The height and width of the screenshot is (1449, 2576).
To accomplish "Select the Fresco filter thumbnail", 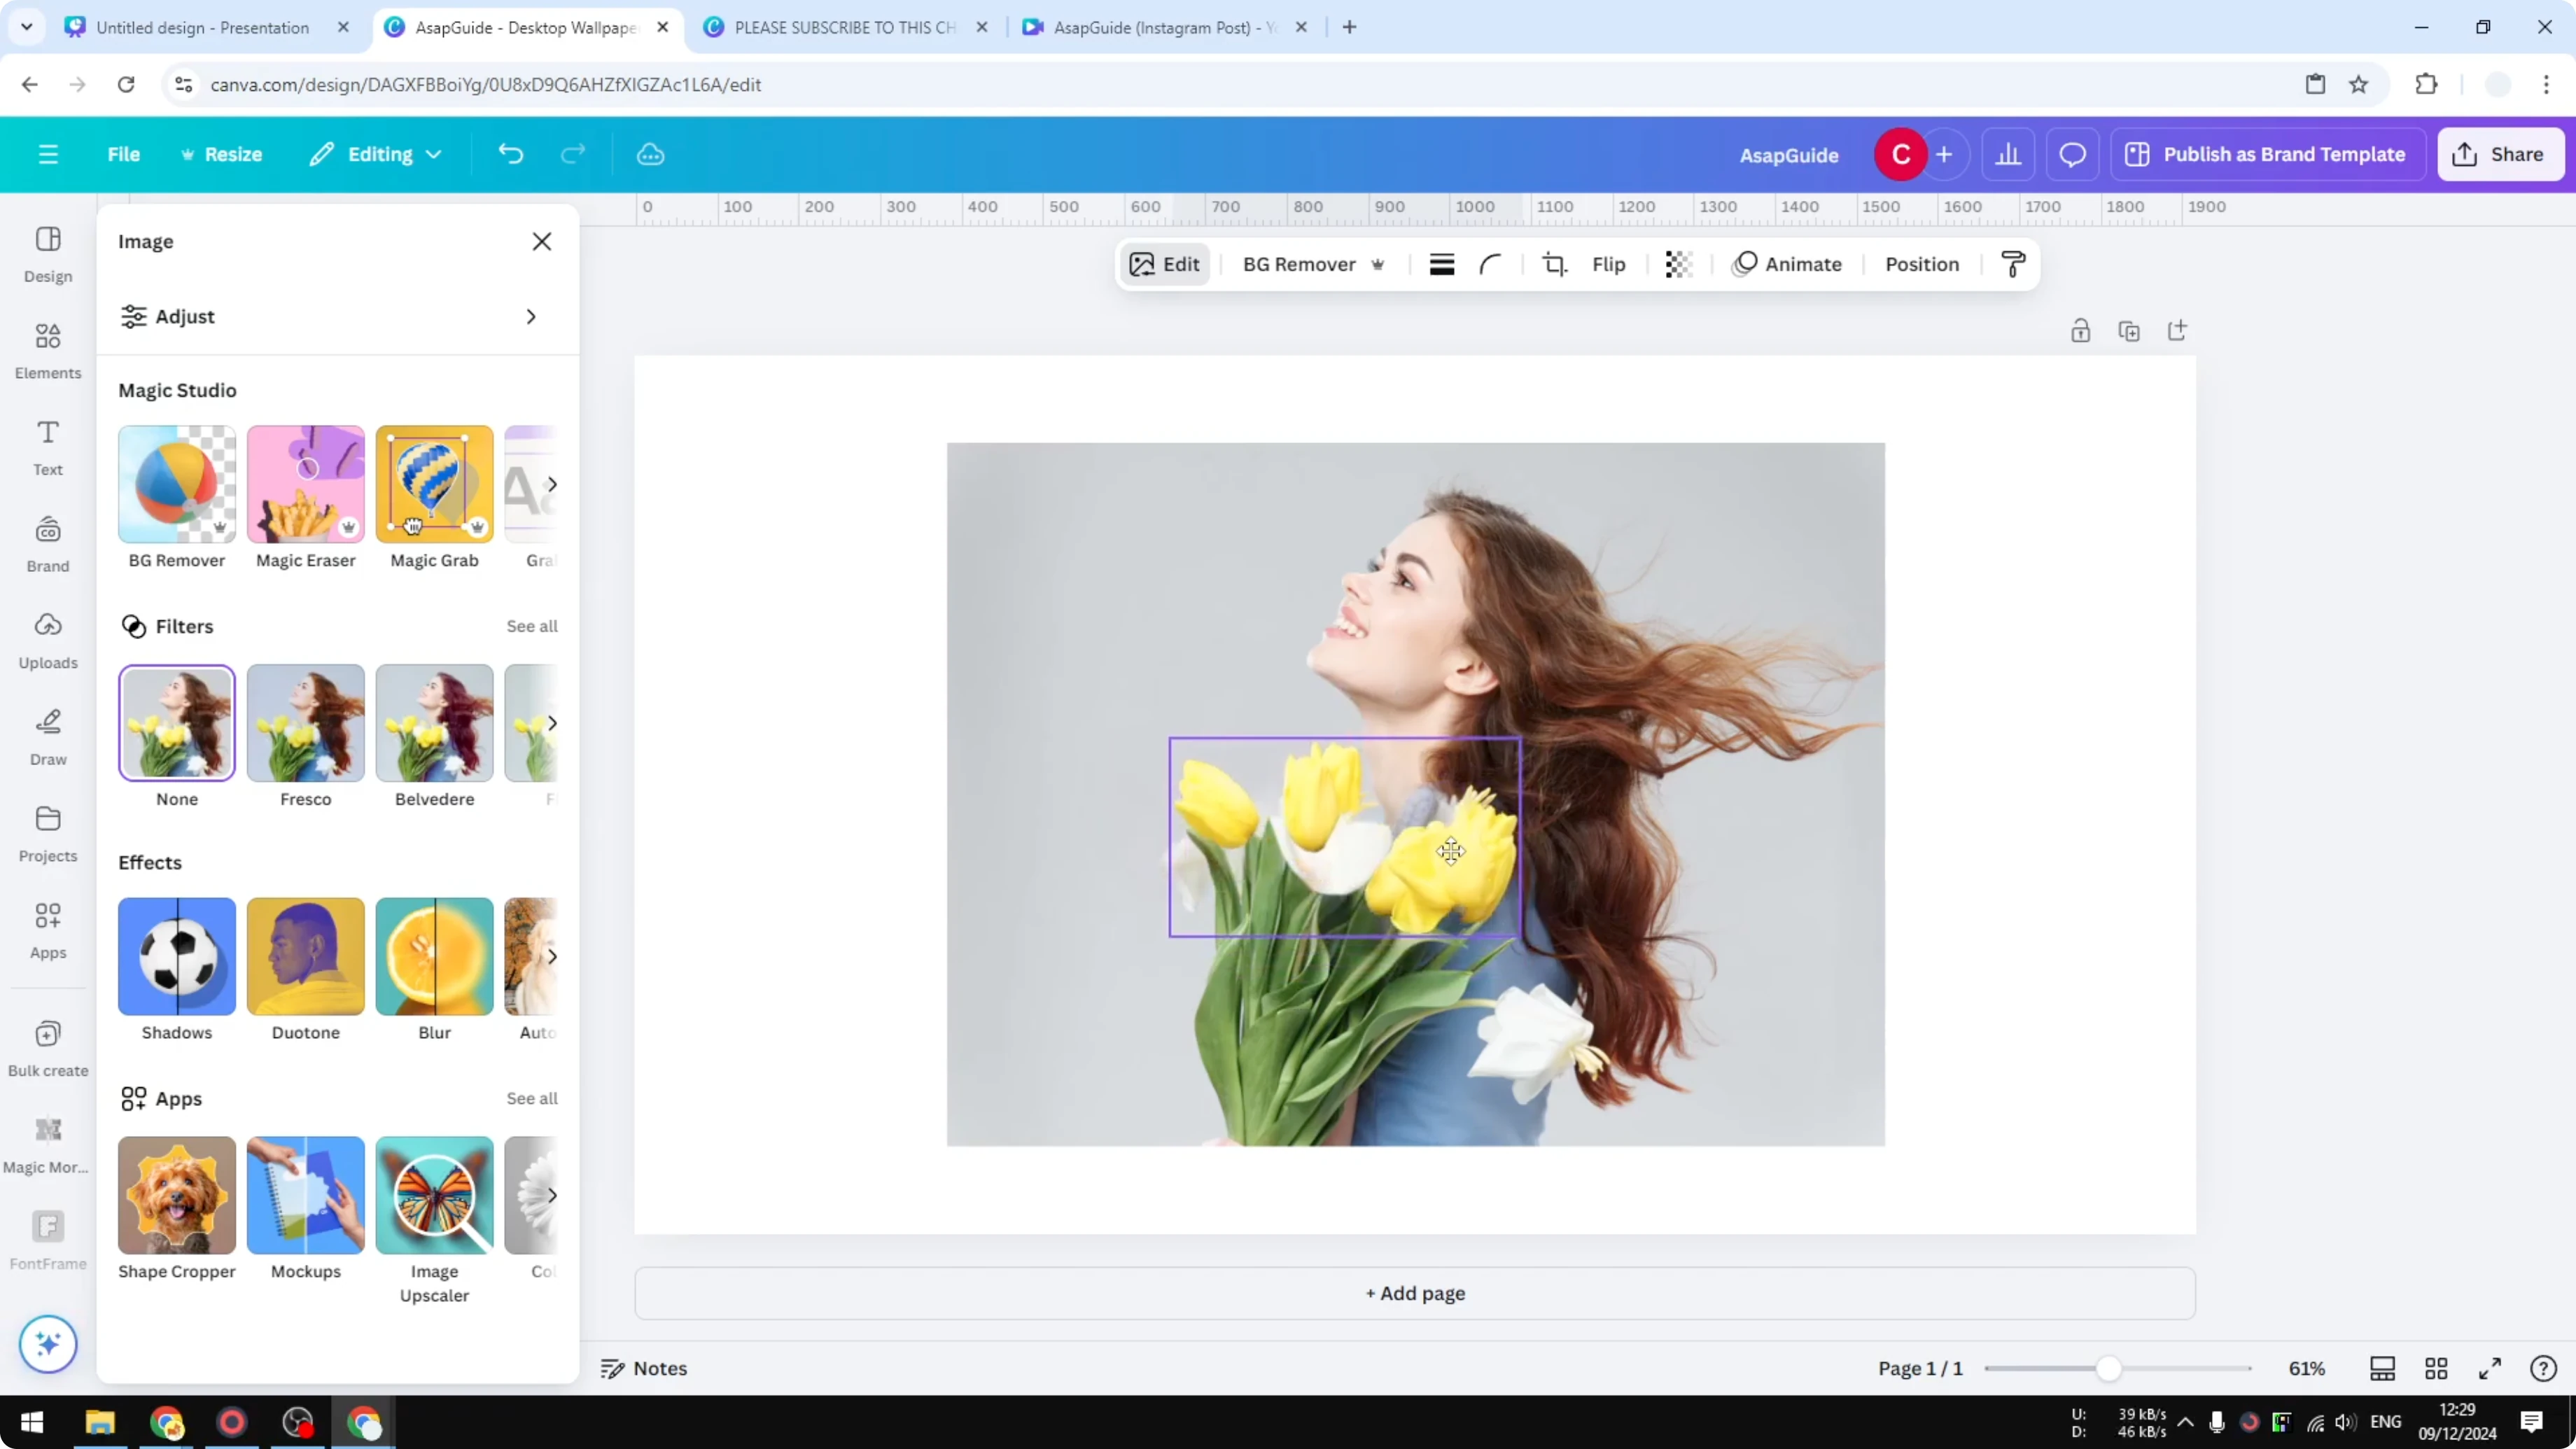I will 305,723.
